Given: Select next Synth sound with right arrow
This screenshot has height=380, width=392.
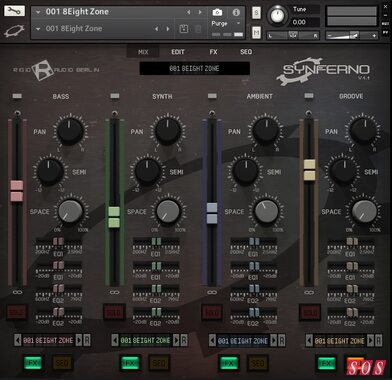Looking at the screenshot, I should tap(176, 340).
